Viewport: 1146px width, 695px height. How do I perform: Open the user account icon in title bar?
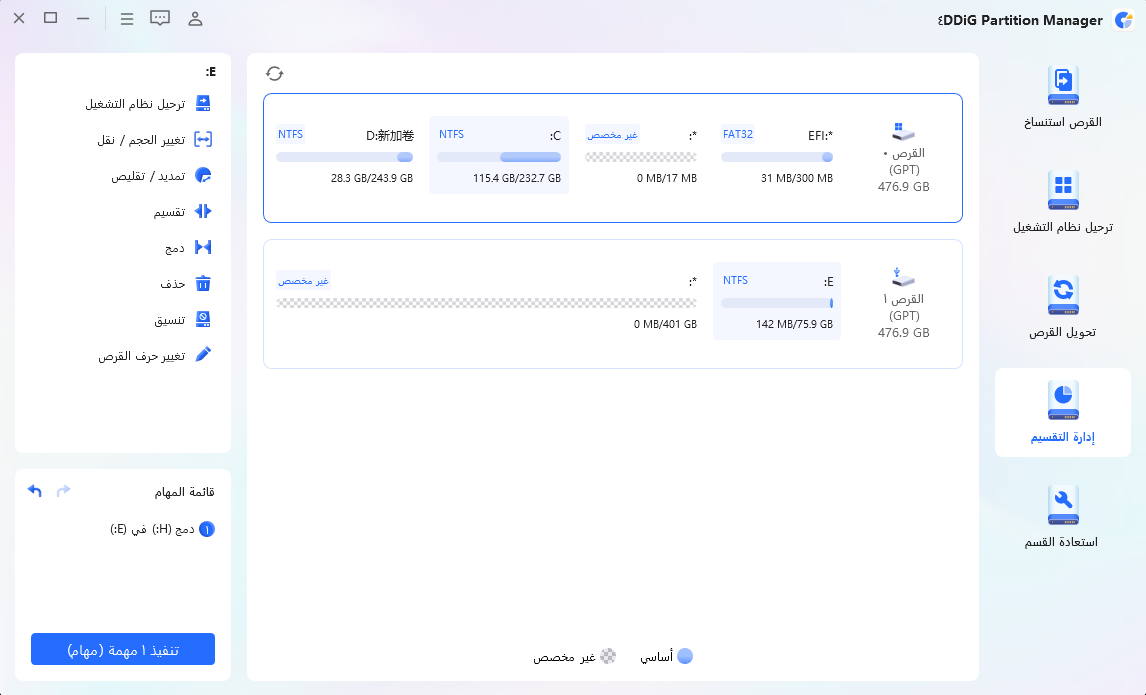click(196, 18)
